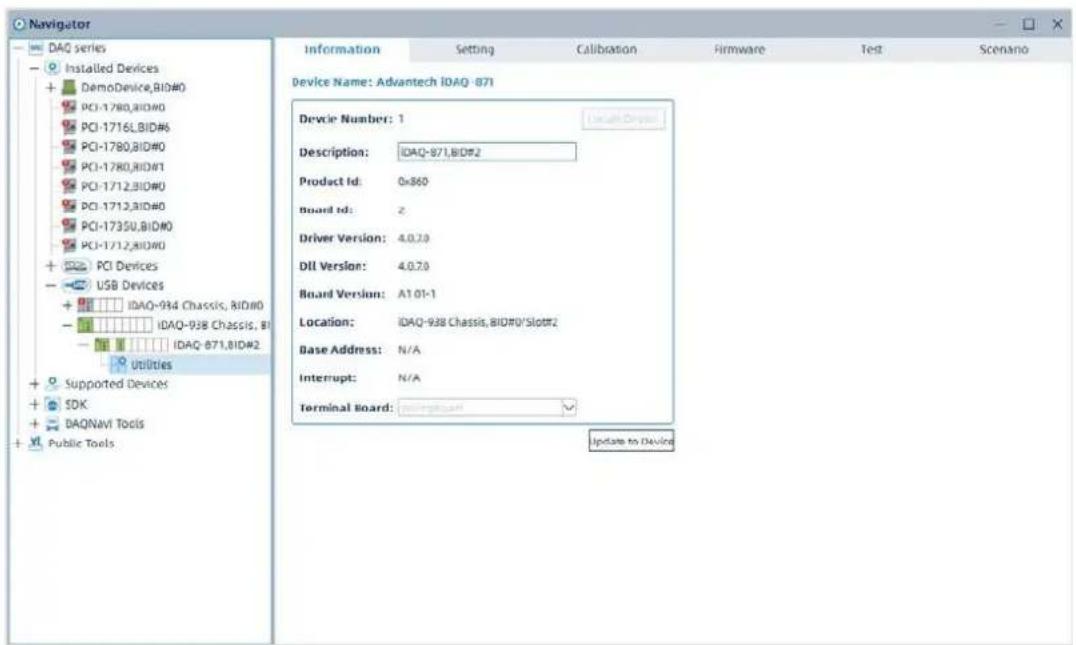Image resolution: width=1076 pixels, height=645 pixels.
Task: Click the Update to Device button
Action: (x=631, y=441)
